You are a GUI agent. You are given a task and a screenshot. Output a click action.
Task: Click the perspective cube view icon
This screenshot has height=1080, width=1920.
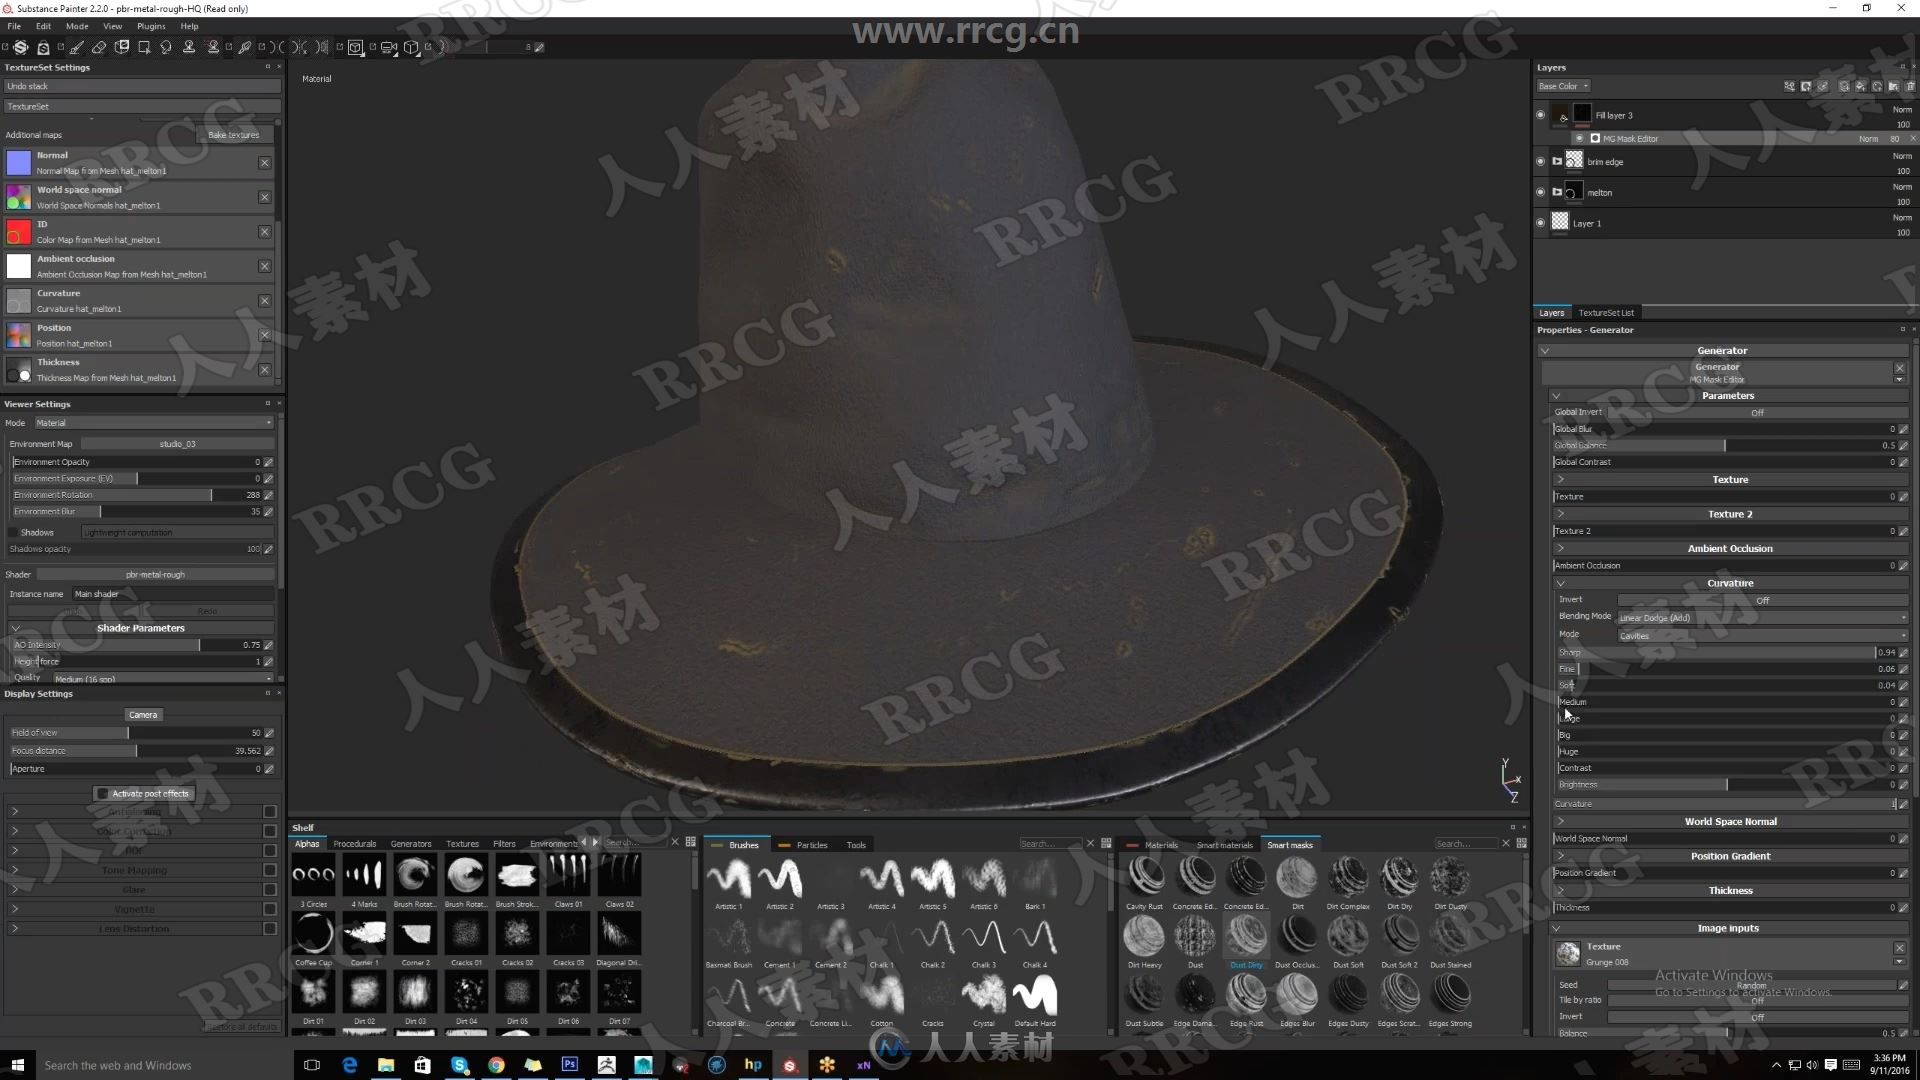pyautogui.click(x=411, y=47)
